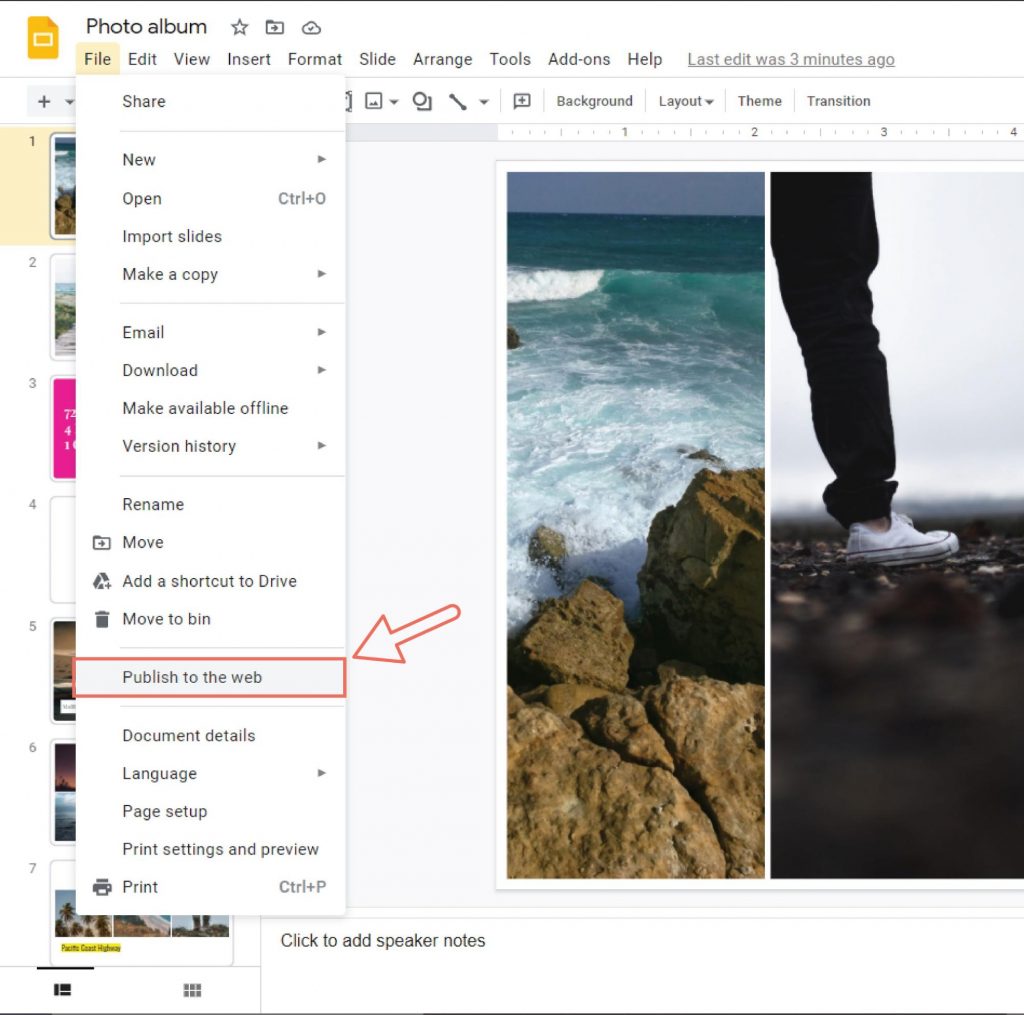1024x1015 pixels.
Task: Click the printer icon next to Print
Action: (102, 887)
